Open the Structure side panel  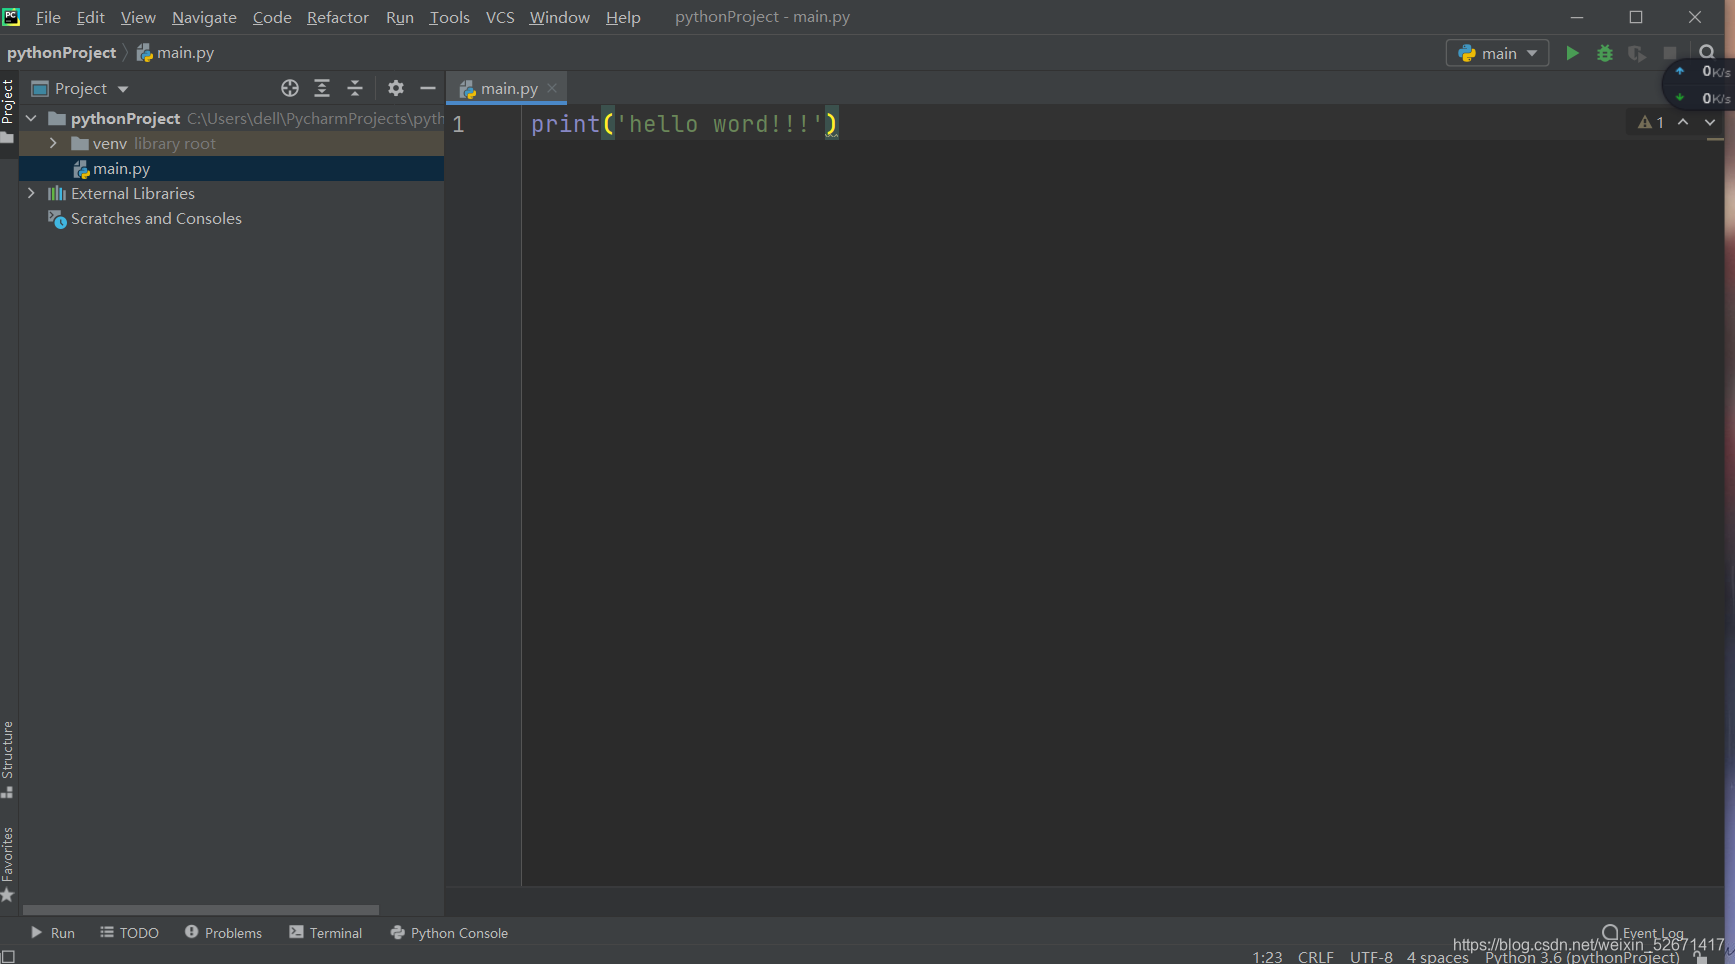(8, 759)
